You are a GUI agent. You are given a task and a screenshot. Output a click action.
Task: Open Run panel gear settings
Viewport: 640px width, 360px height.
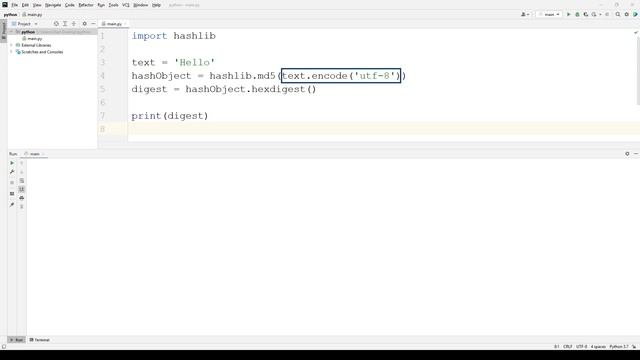(x=627, y=154)
